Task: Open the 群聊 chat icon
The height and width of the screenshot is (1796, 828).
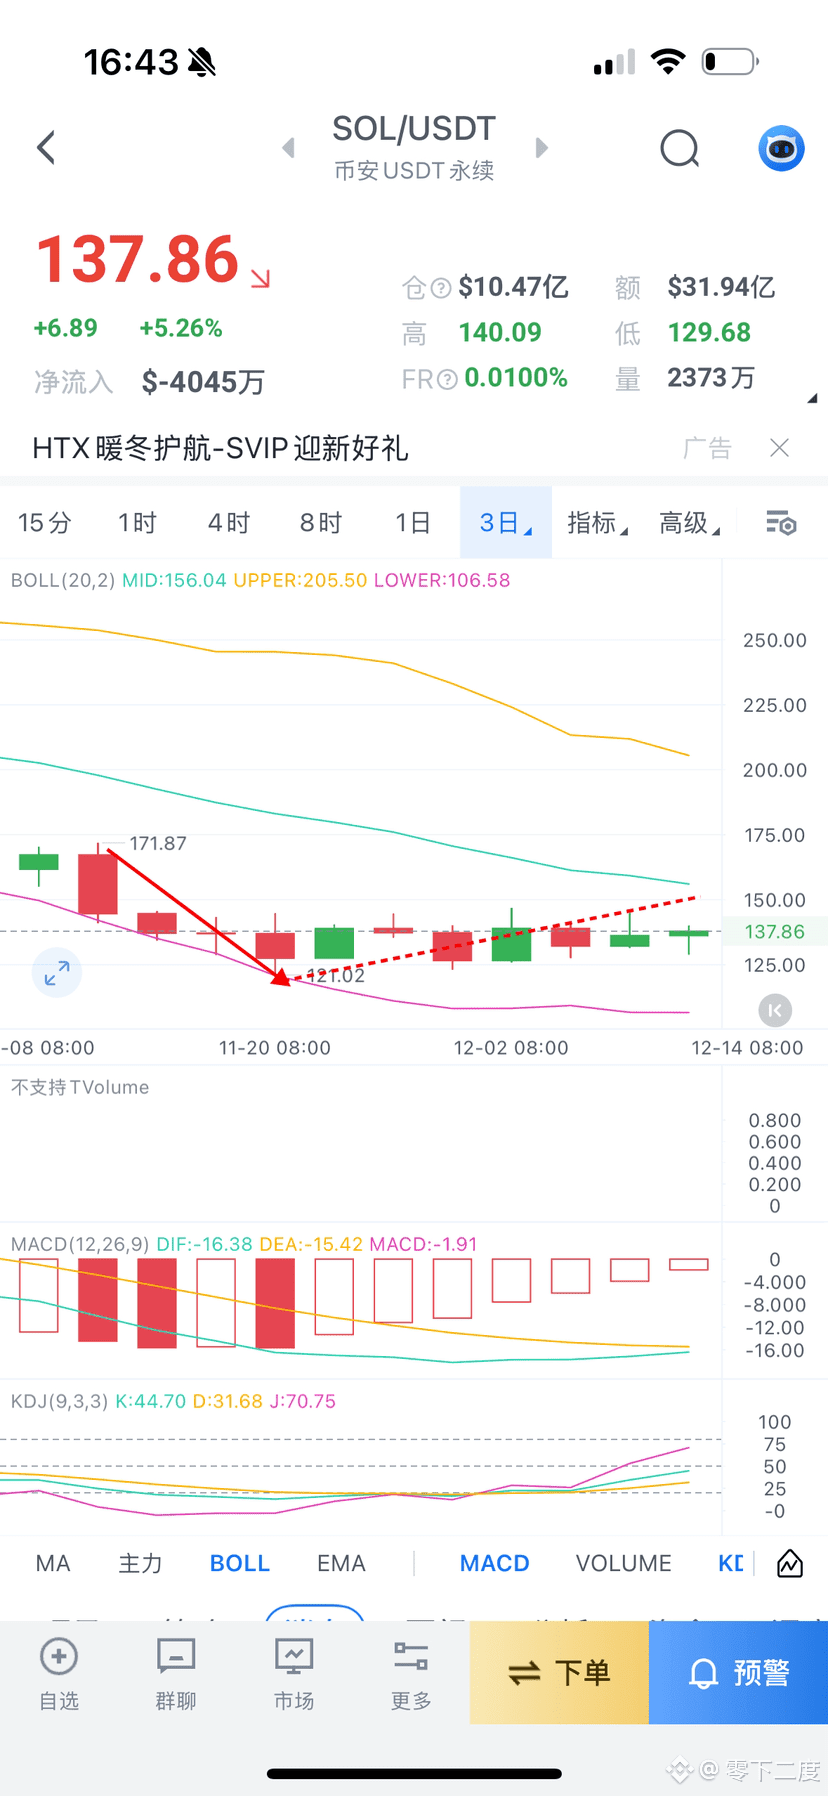Action: (176, 1672)
